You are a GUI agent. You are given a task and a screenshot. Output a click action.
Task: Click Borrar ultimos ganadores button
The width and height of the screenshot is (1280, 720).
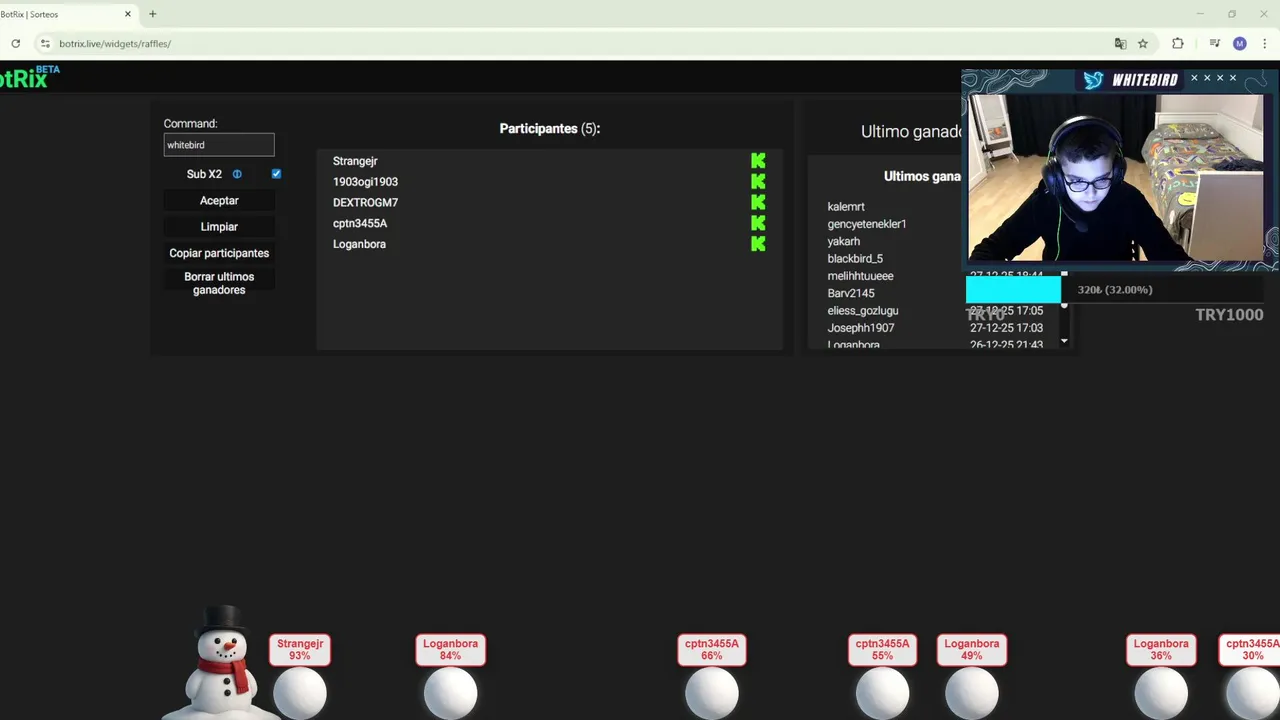pos(219,283)
